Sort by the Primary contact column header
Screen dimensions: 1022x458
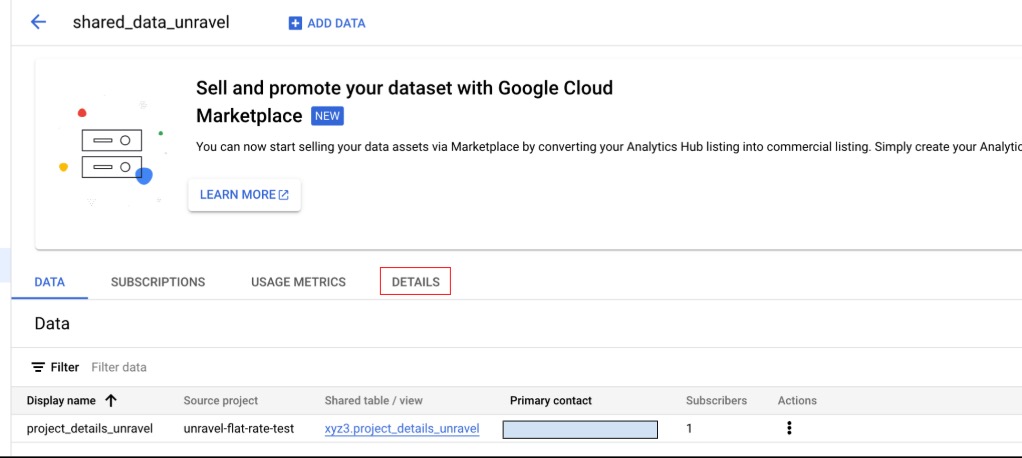550,401
